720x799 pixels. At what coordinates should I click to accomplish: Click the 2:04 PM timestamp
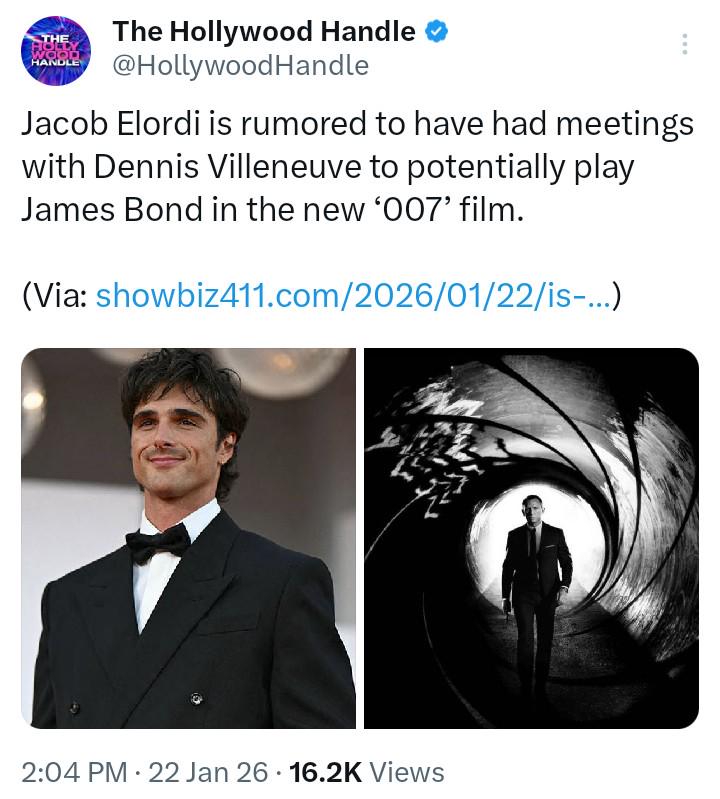(x=74, y=772)
